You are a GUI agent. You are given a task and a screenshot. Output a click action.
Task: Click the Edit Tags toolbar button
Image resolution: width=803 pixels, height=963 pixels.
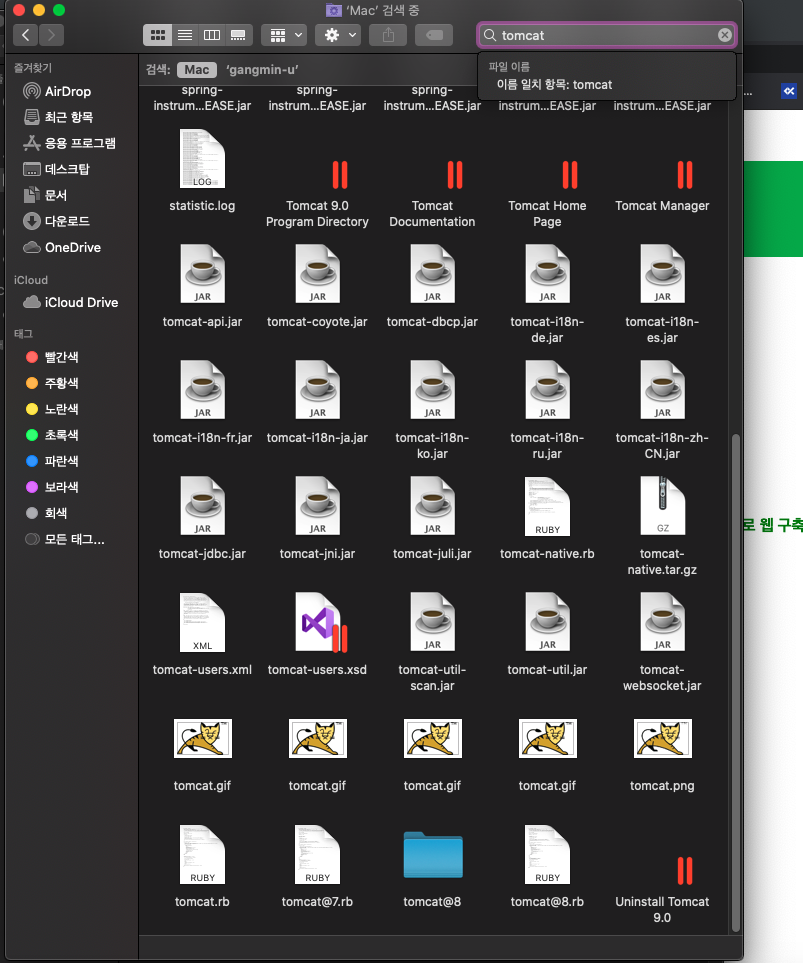[x=434, y=35]
